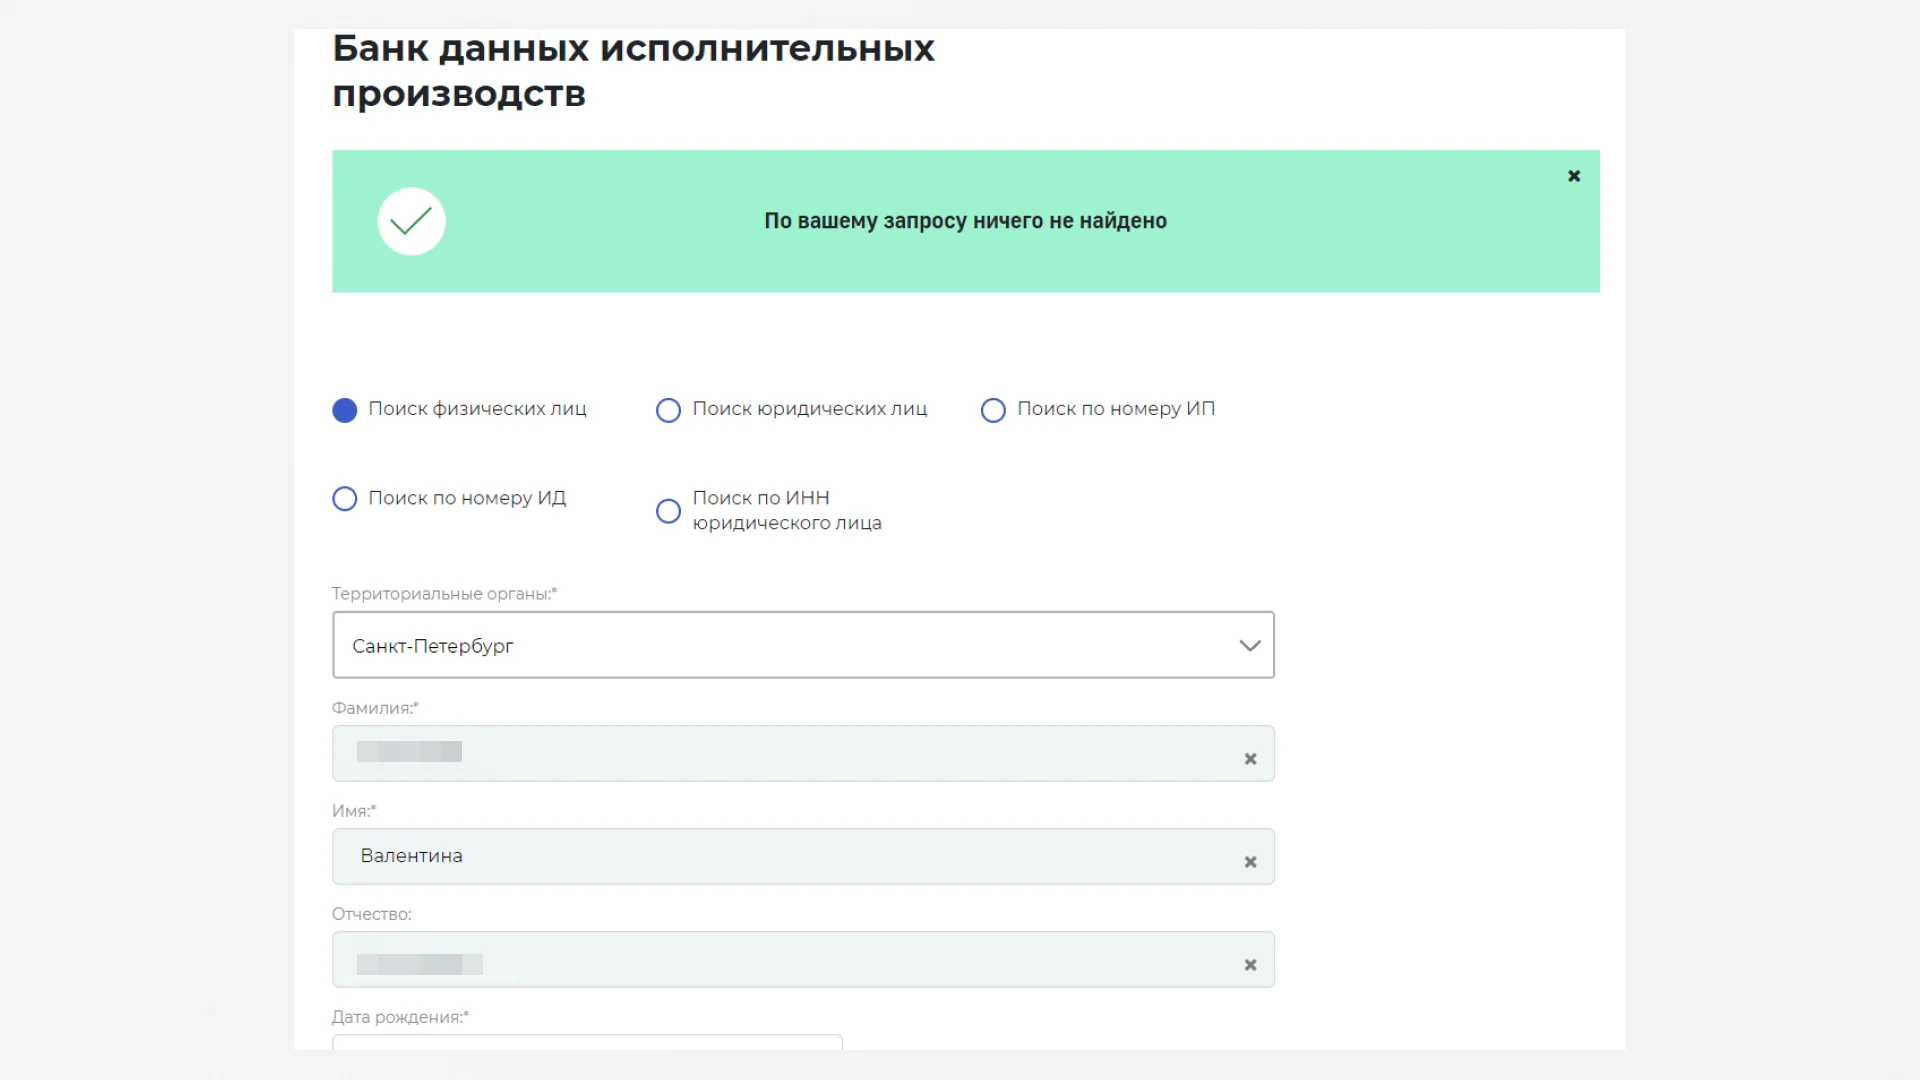
Task: Click the green checkmark icon in the notification
Action: 411,221
